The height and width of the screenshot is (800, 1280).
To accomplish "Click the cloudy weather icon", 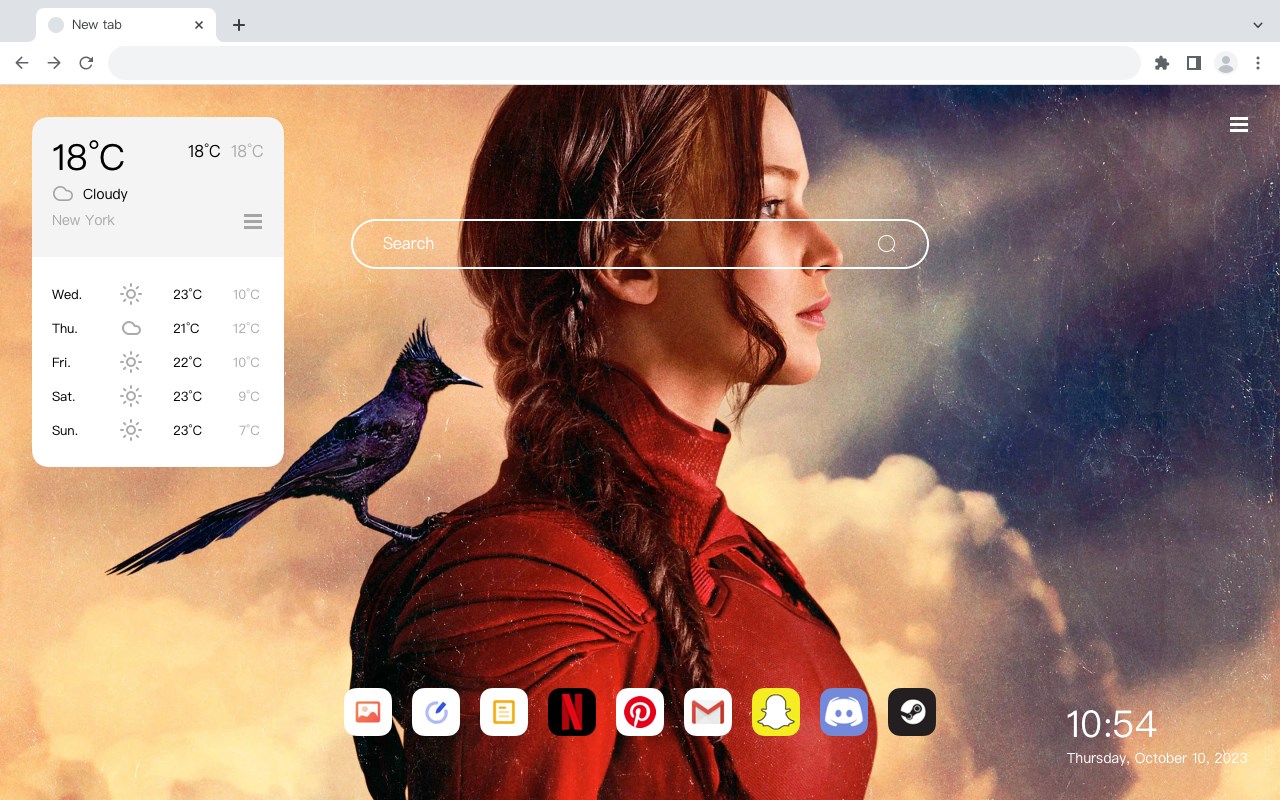I will [x=63, y=194].
